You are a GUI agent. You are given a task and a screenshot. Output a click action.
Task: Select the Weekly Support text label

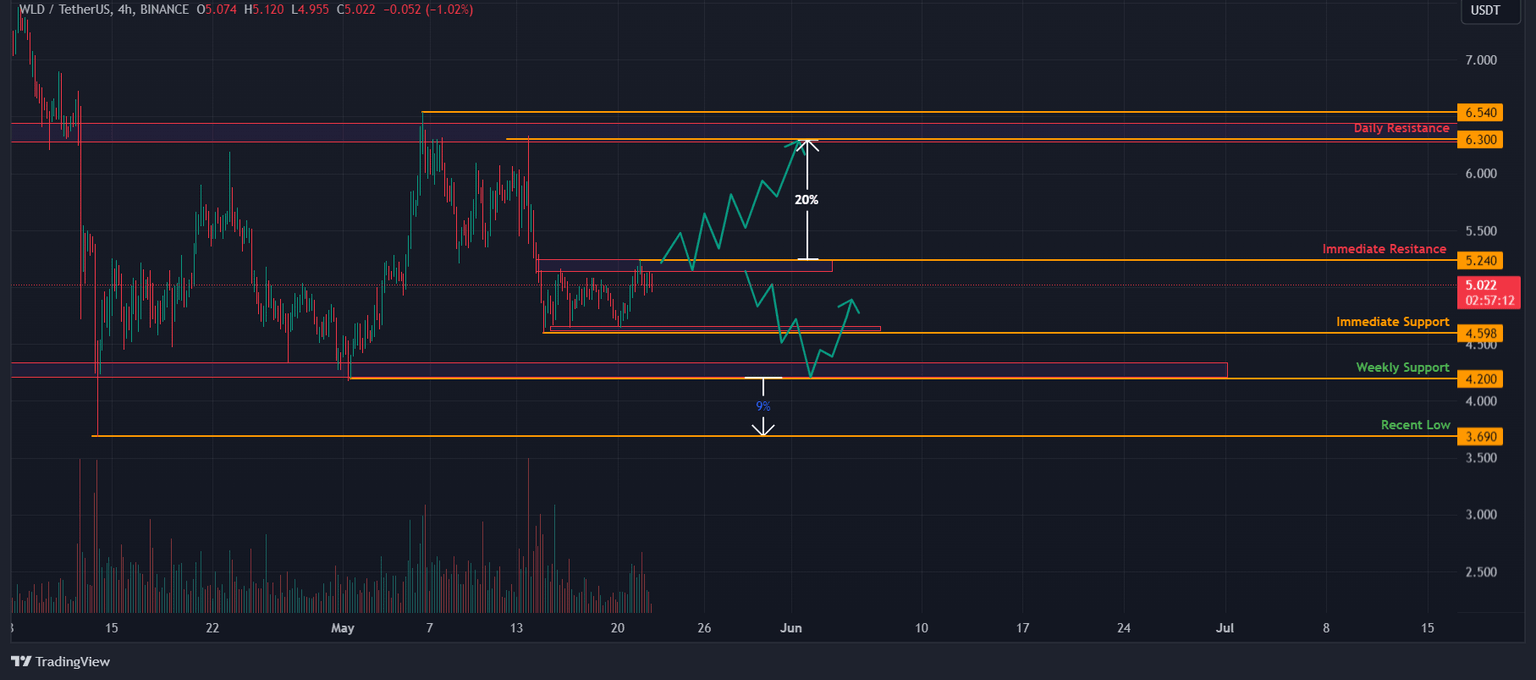coord(1401,367)
